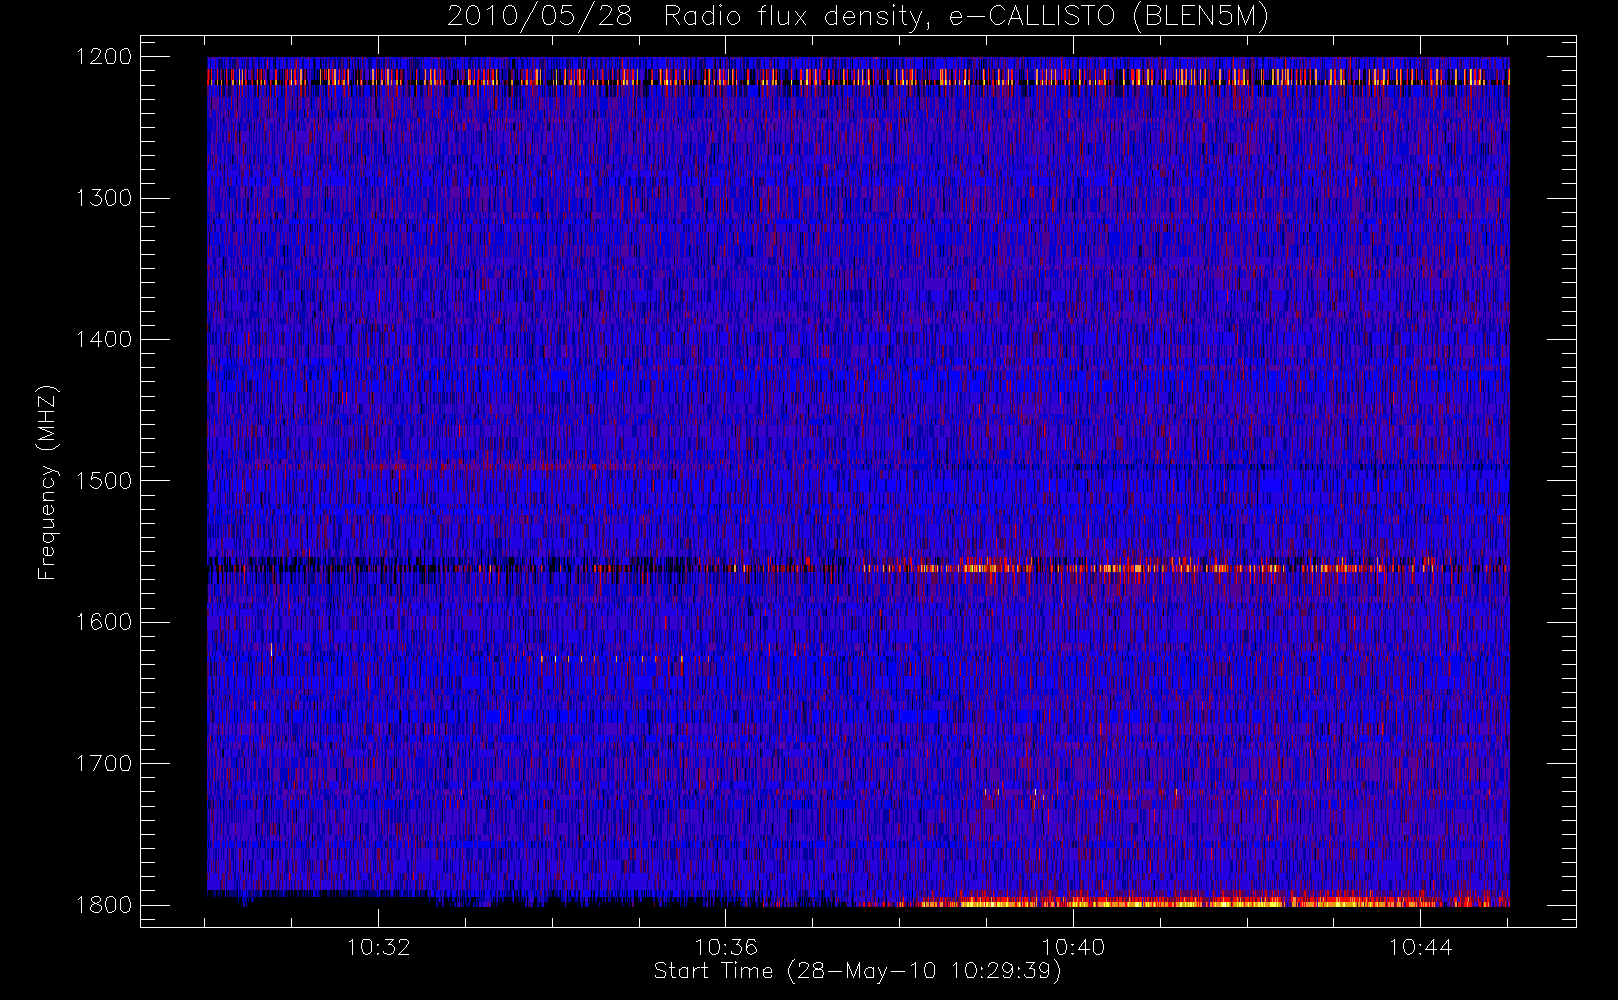Click the 1700 frequency tick label
The width and height of the screenshot is (1618, 1000).
pos(103,764)
